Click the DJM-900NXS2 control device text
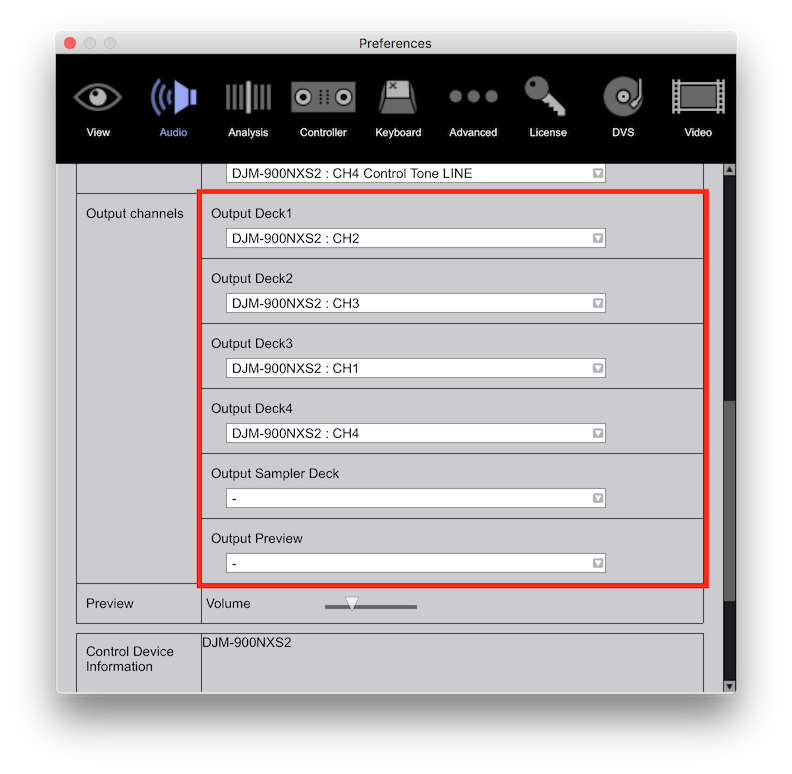This screenshot has height=774, width=792. [247, 642]
